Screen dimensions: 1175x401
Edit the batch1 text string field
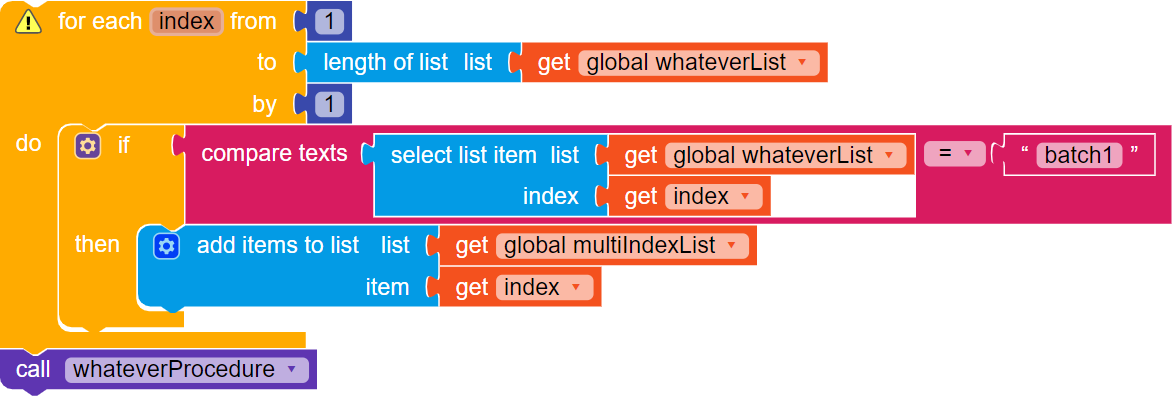(1078, 155)
